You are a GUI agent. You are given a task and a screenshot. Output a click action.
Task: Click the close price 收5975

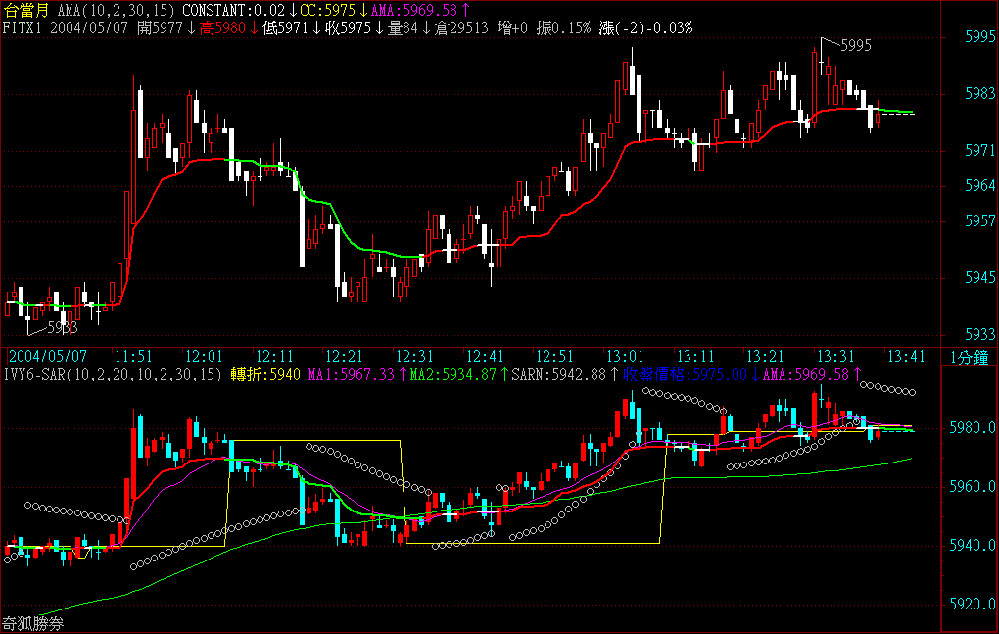pyautogui.click(x=348, y=27)
